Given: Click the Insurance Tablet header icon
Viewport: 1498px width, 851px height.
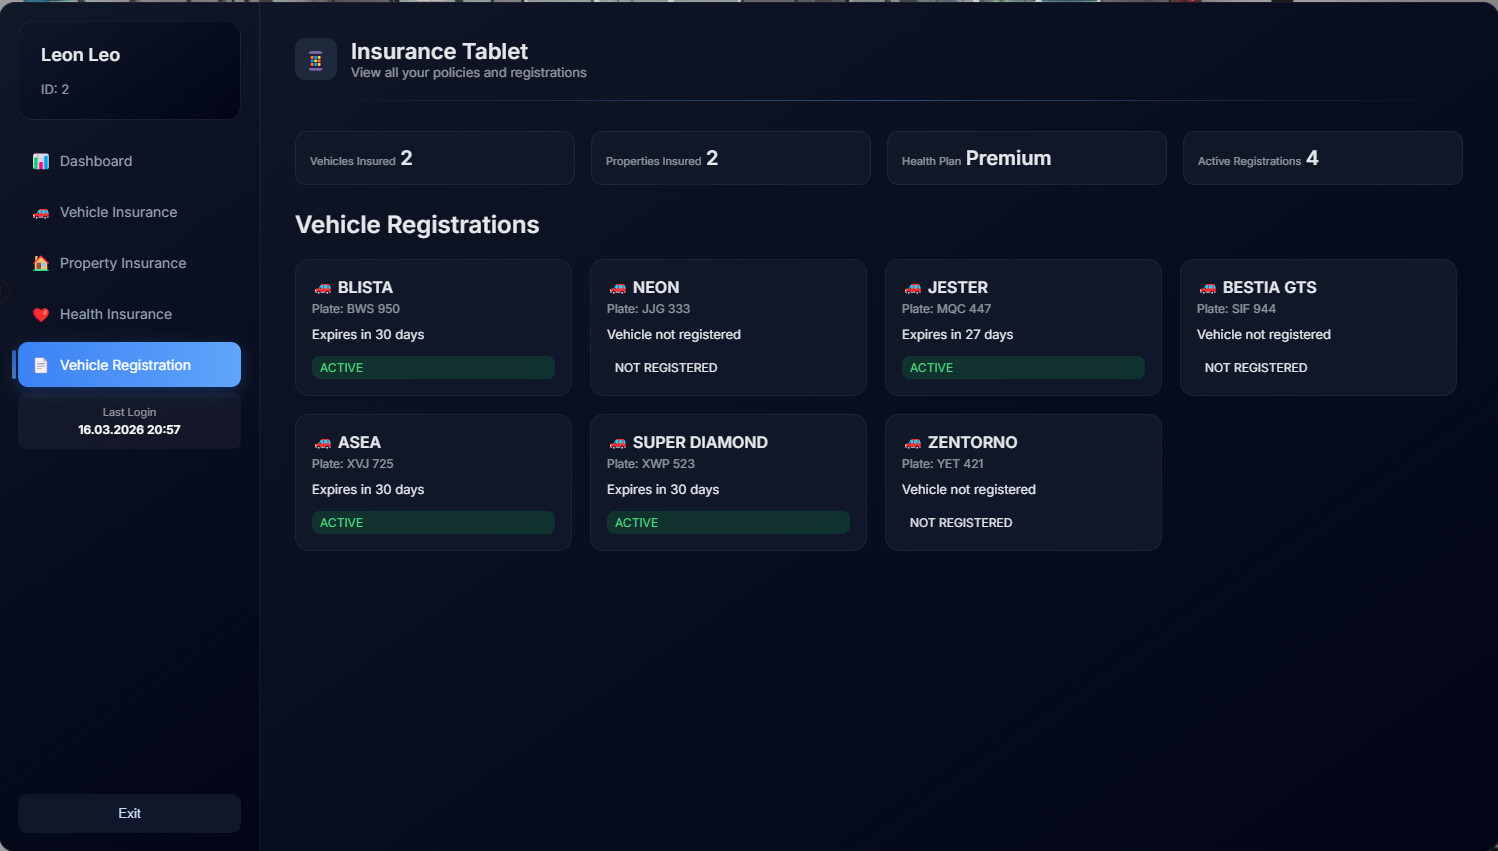Looking at the screenshot, I should tap(316, 60).
